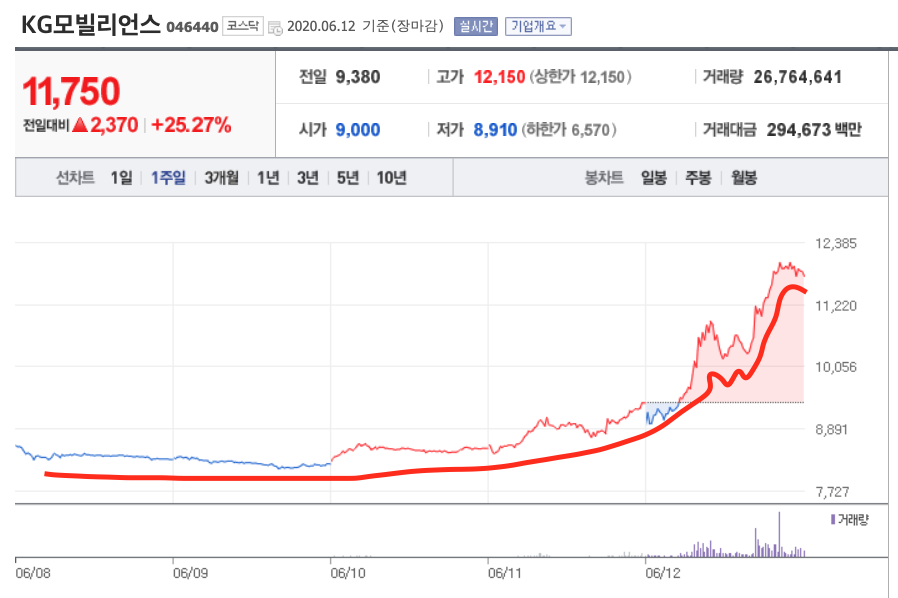Show the 3년 line chart
898x598 pixels.
coord(308,178)
